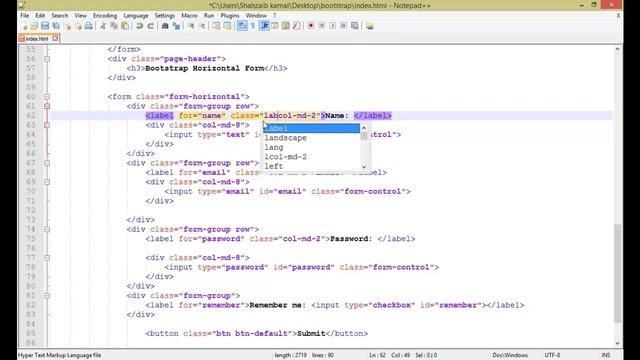Play back the recorded macro icon
Screen dimensions: 640x360
(x=333, y=26)
